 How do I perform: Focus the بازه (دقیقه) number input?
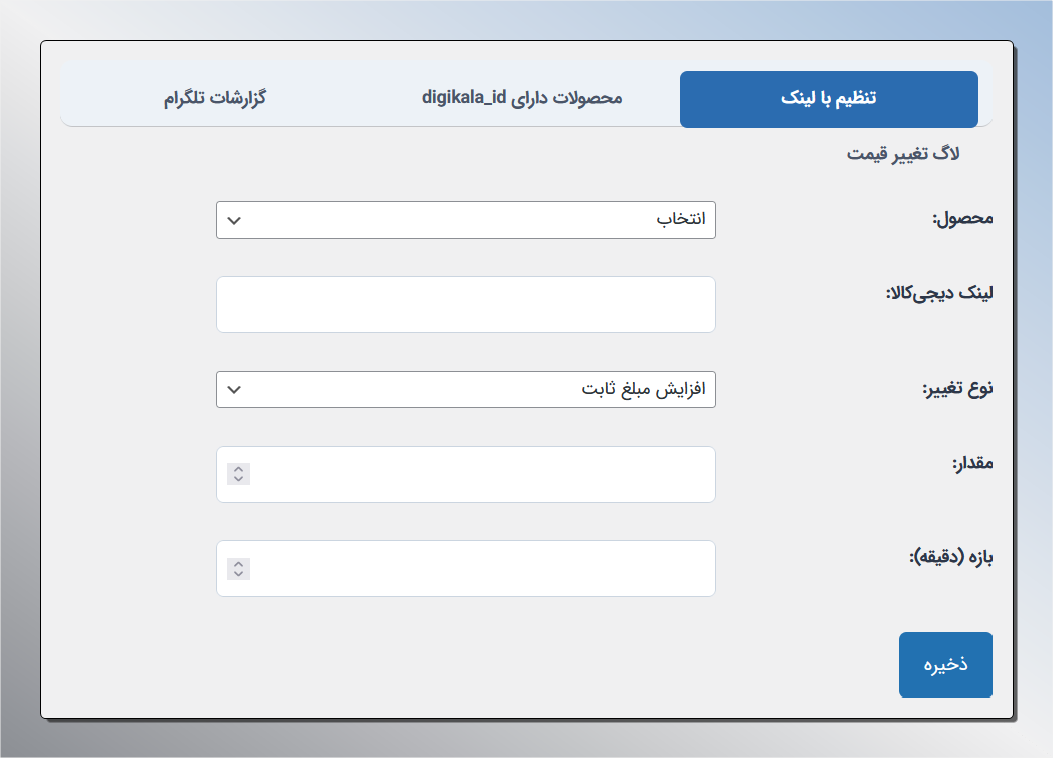(480, 568)
